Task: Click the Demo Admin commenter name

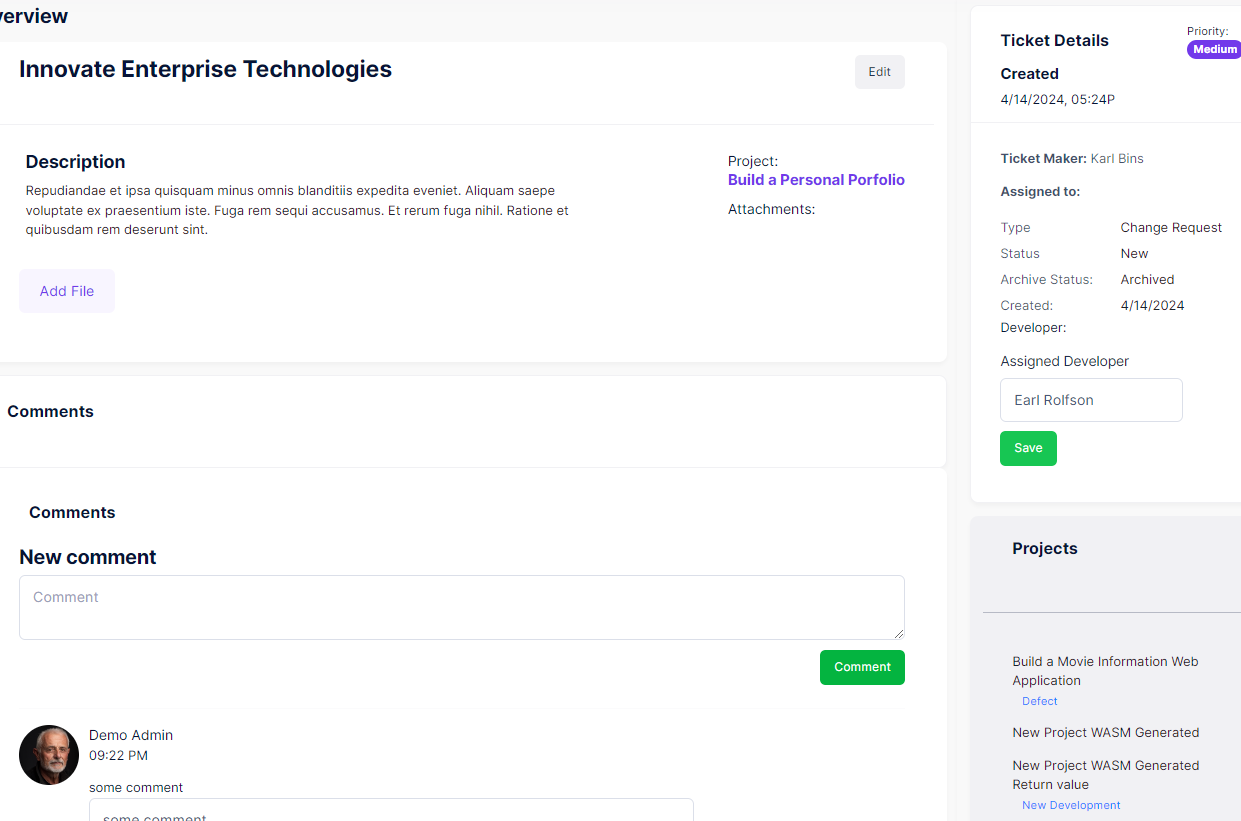Action: pyautogui.click(x=131, y=735)
